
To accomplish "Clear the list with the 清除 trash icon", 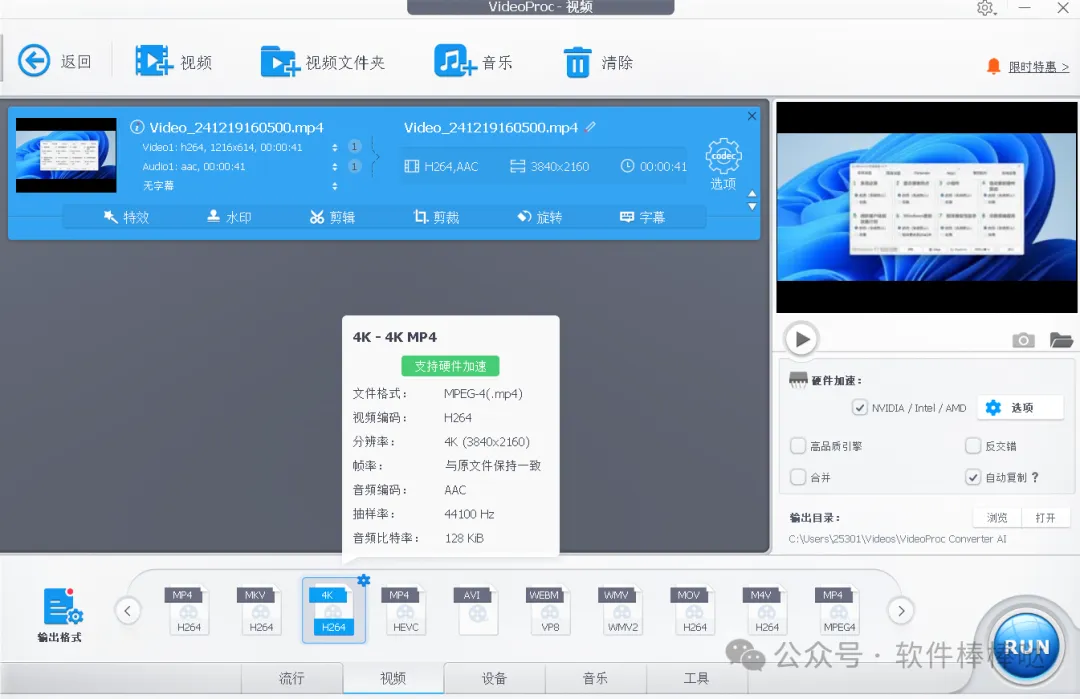I will [x=577, y=62].
